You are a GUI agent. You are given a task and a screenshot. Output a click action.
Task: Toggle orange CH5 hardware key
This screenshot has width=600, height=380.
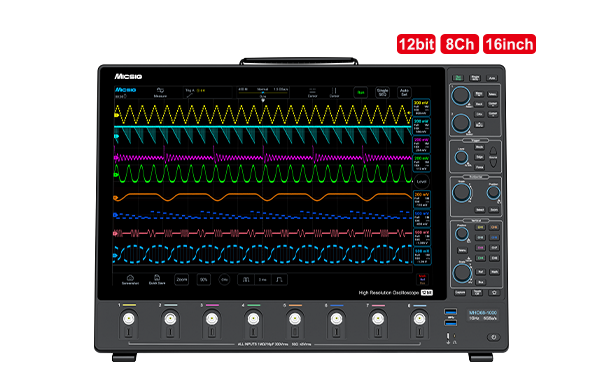click(x=494, y=227)
